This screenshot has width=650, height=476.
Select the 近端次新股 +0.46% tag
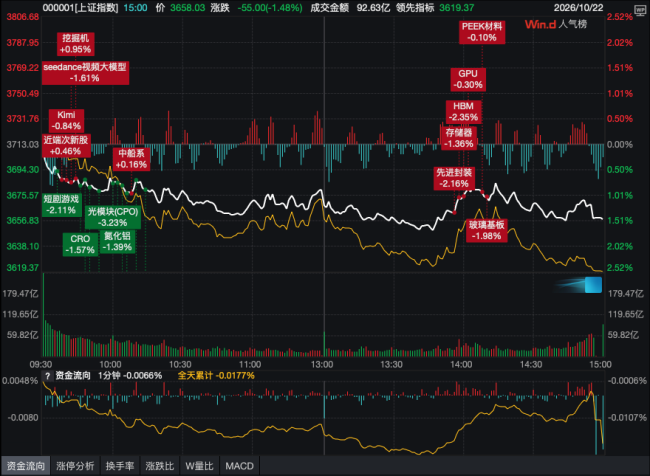click(x=65, y=146)
